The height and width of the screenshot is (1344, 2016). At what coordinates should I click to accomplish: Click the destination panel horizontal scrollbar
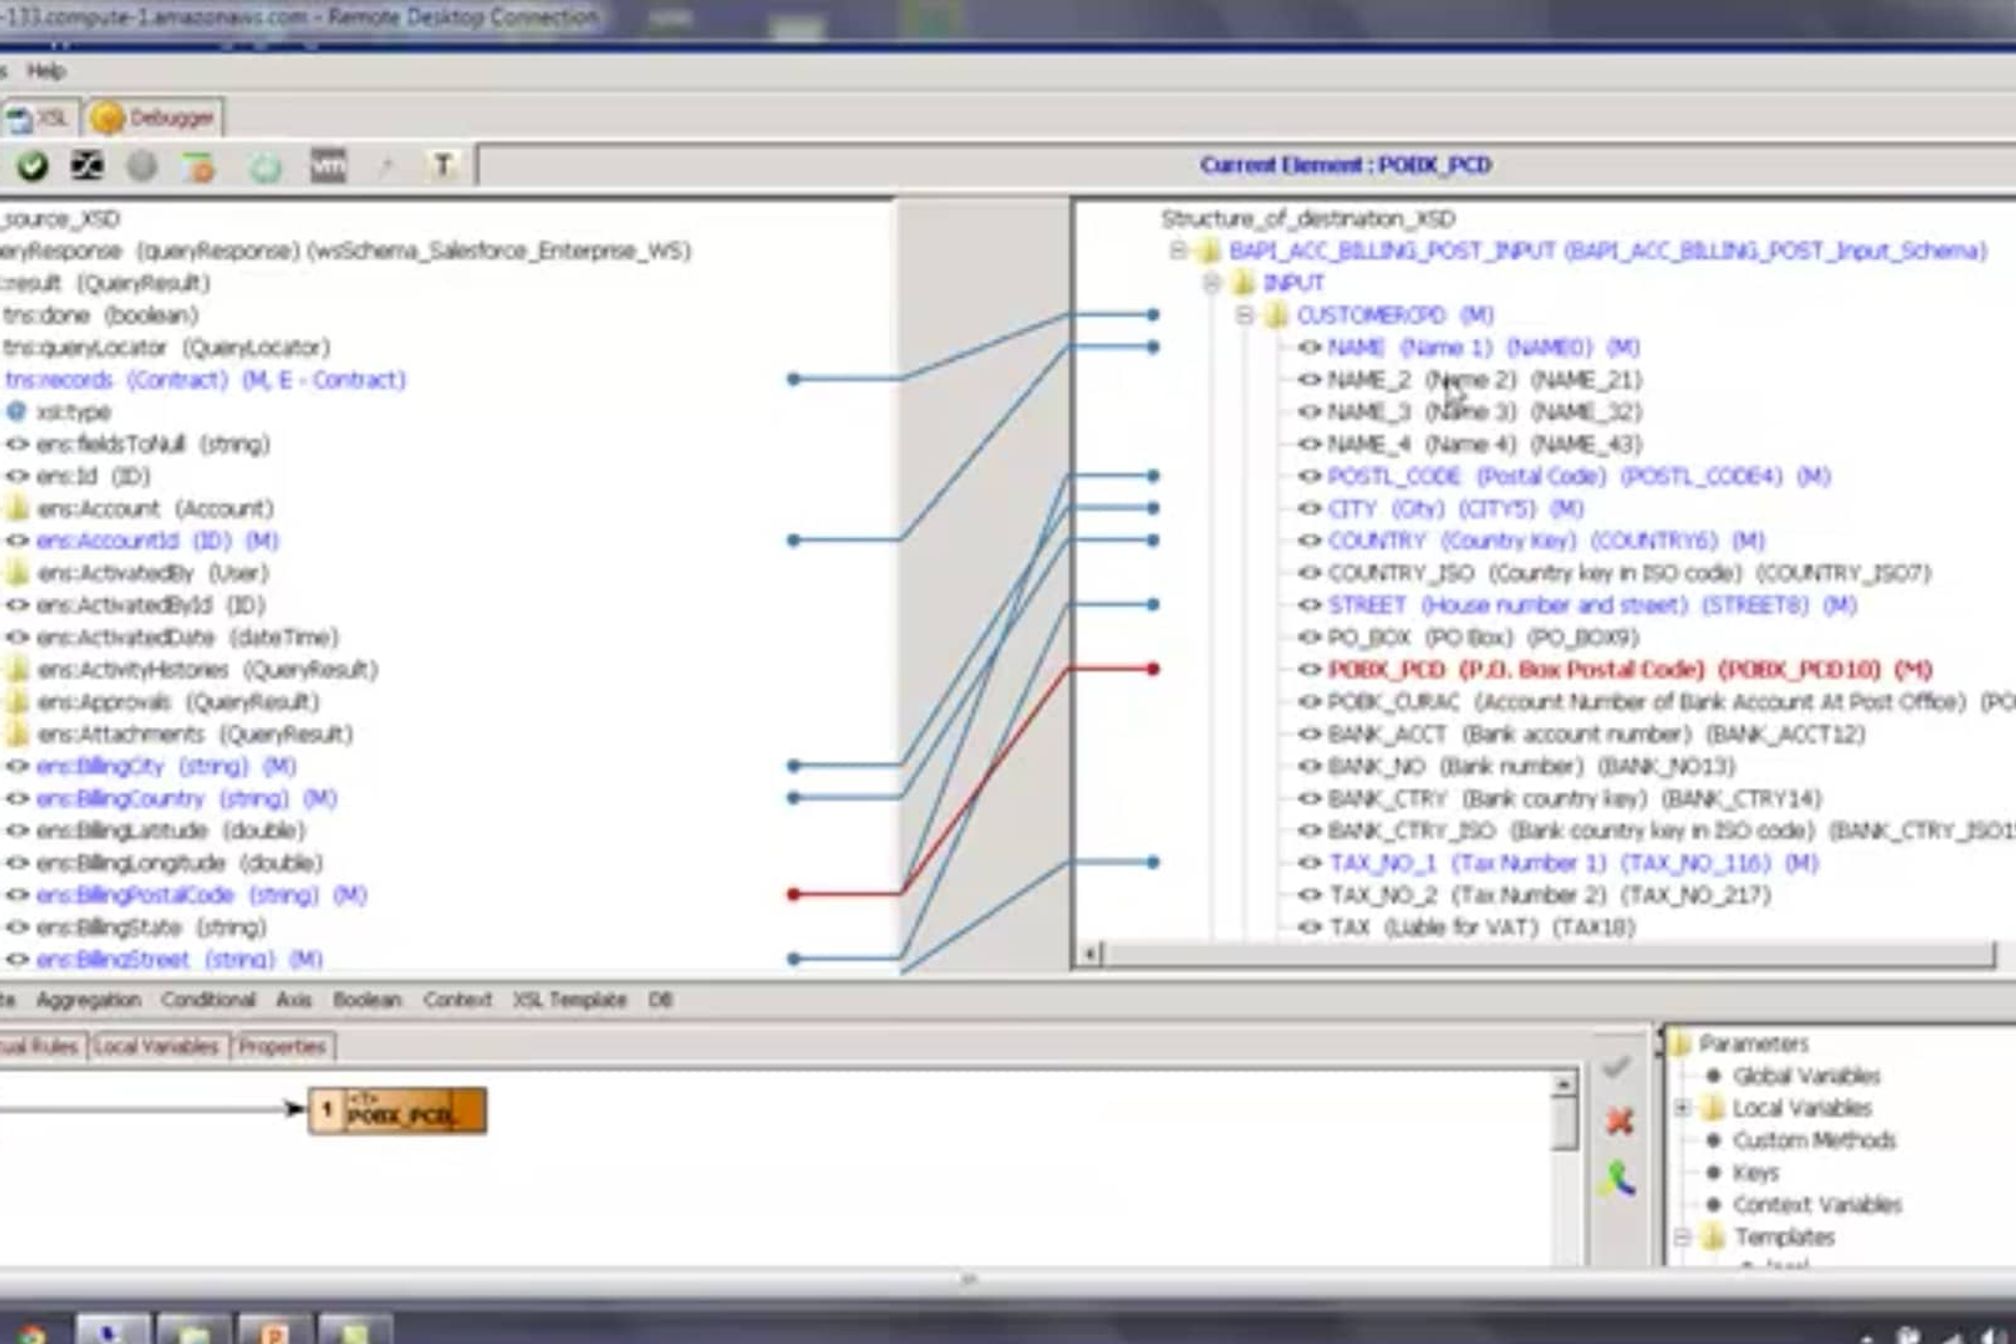pyautogui.click(x=1540, y=954)
